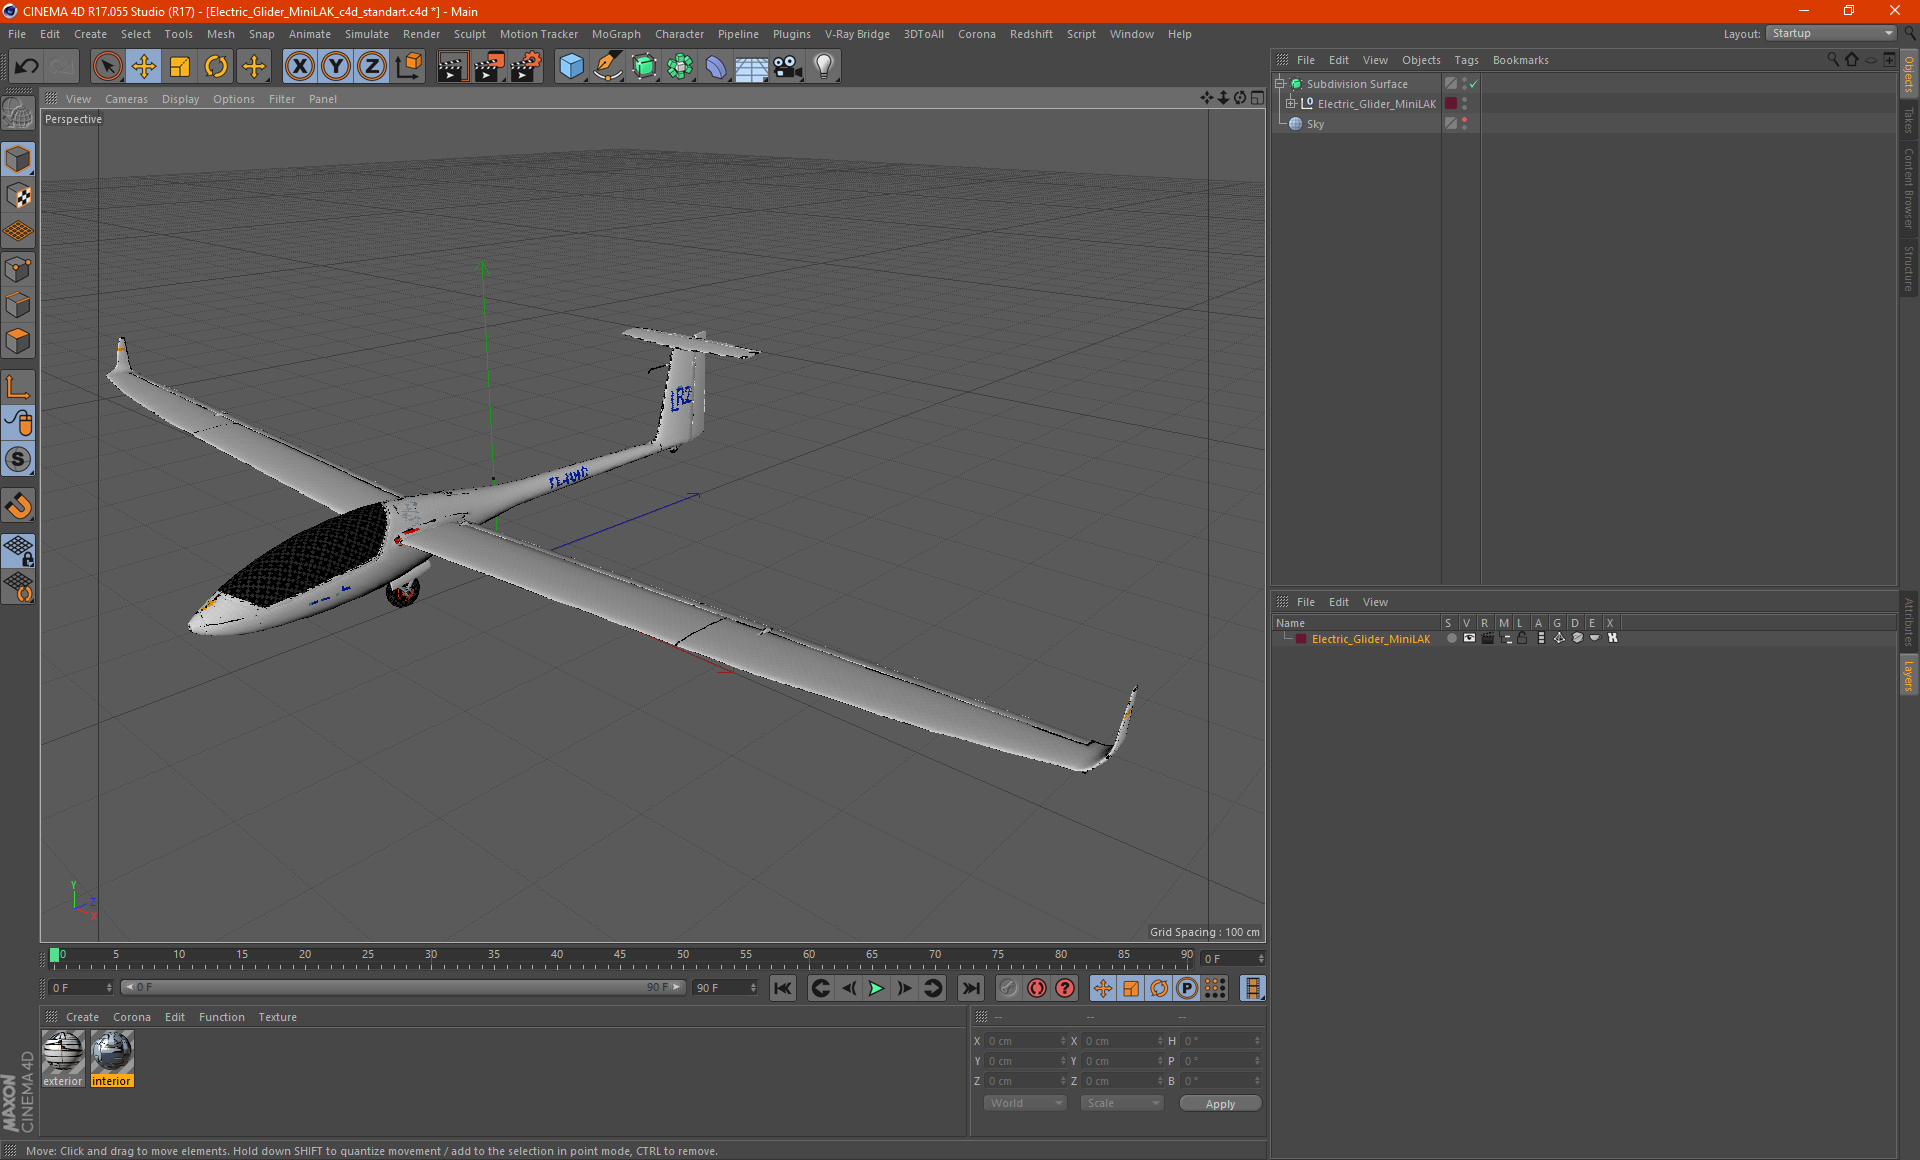1920x1160 pixels.
Task: Switch to Polygons mode
Action: [x=18, y=341]
